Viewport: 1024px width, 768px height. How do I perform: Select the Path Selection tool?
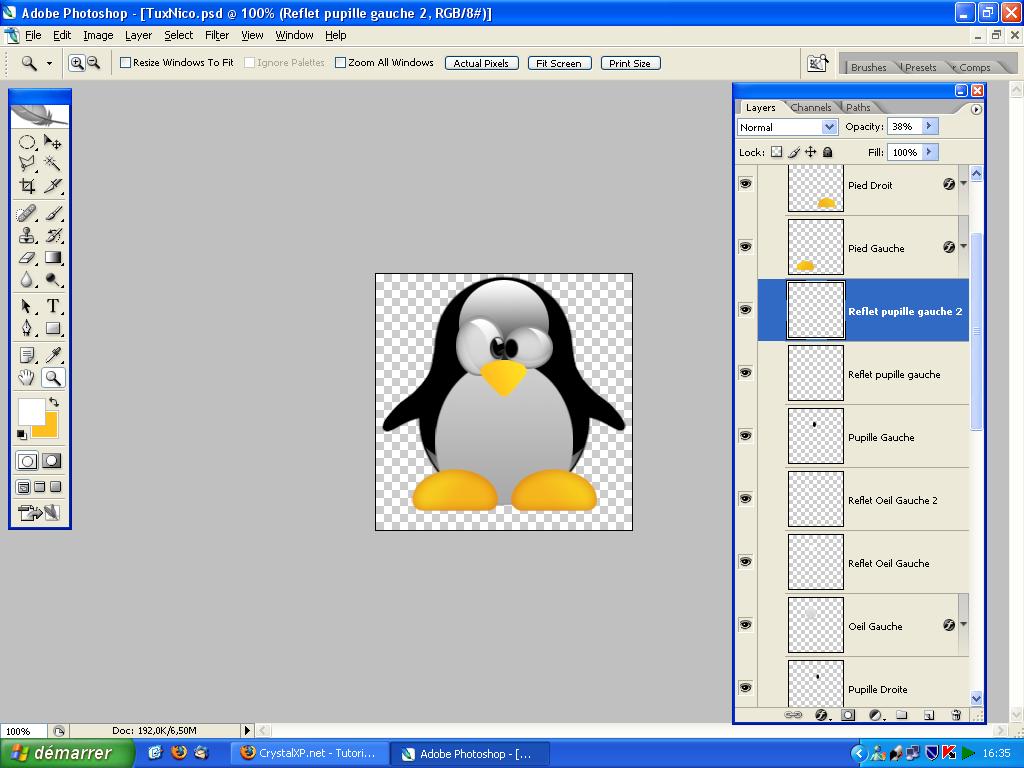(27, 306)
